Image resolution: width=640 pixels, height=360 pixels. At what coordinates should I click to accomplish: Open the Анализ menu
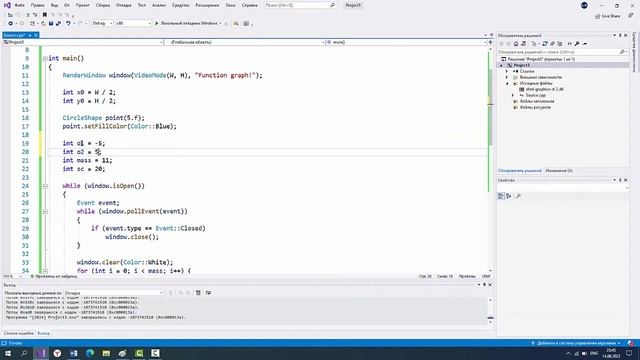pos(159,5)
